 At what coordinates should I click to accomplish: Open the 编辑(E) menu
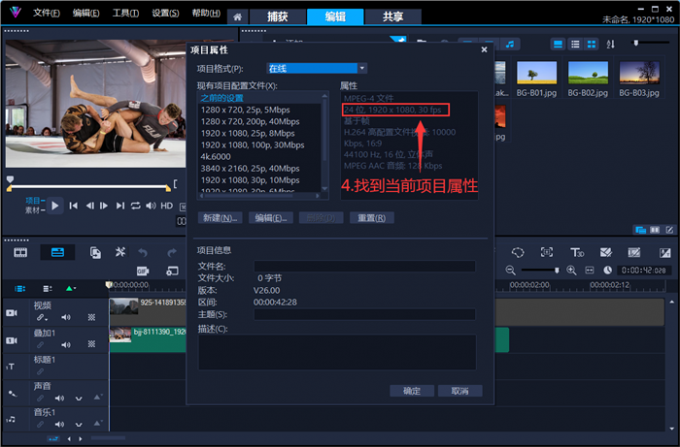tap(86, 13)
